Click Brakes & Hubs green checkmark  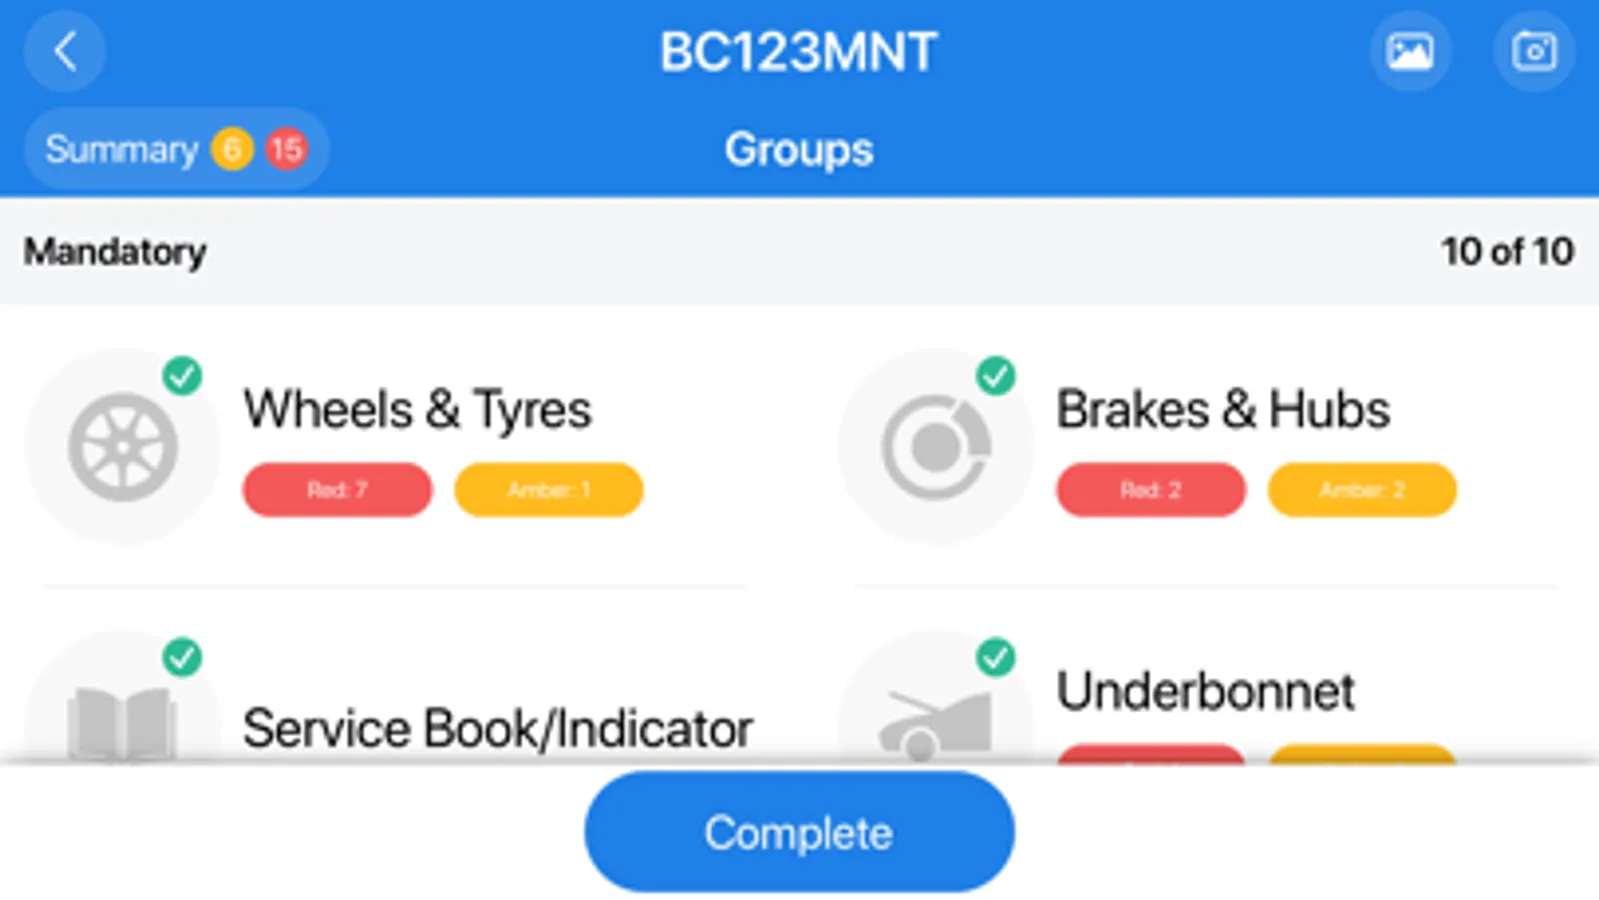pos(995,376)
